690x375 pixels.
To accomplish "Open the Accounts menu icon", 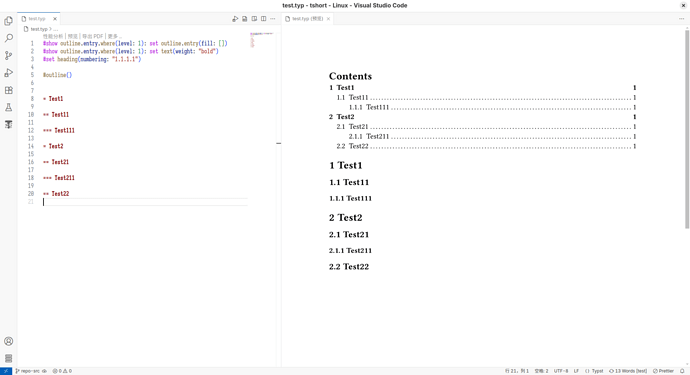I will 8,341.
